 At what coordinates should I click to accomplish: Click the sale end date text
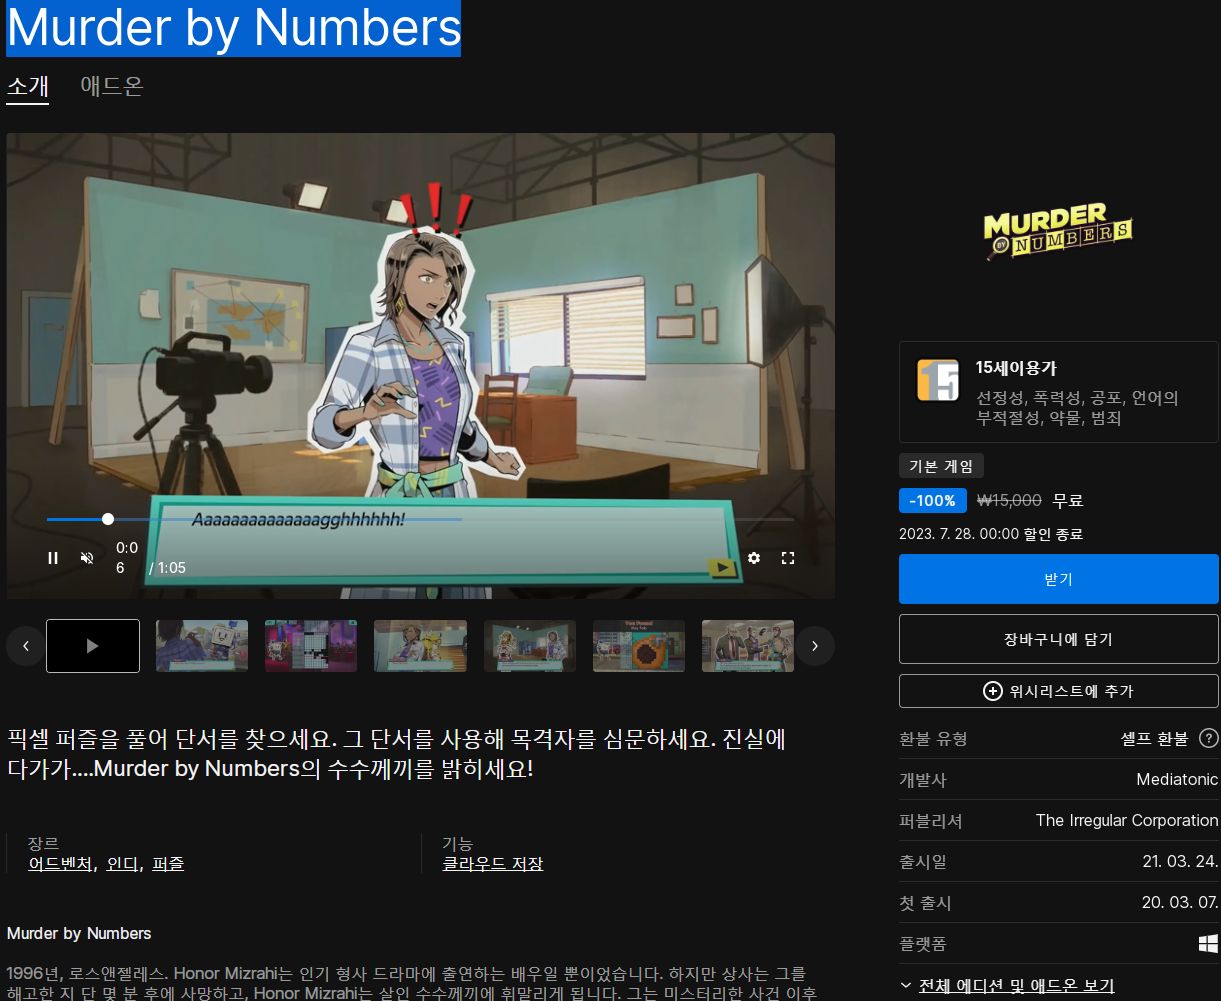point(991,535)
